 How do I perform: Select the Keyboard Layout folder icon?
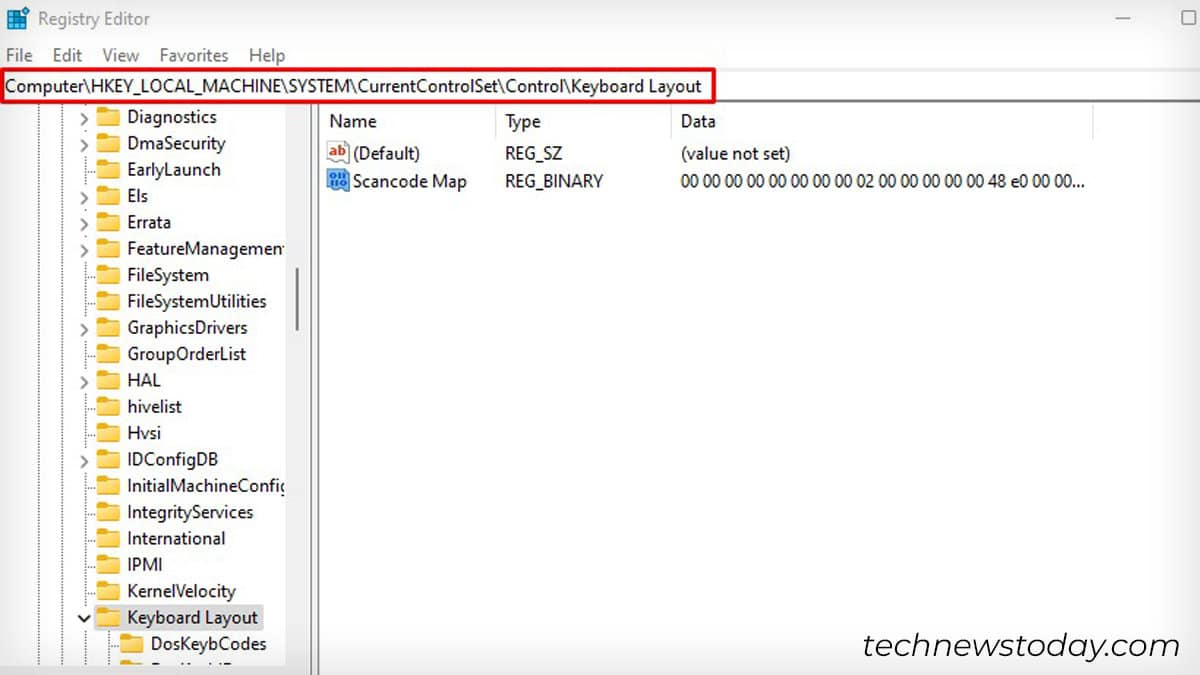(x=108, y=617)
